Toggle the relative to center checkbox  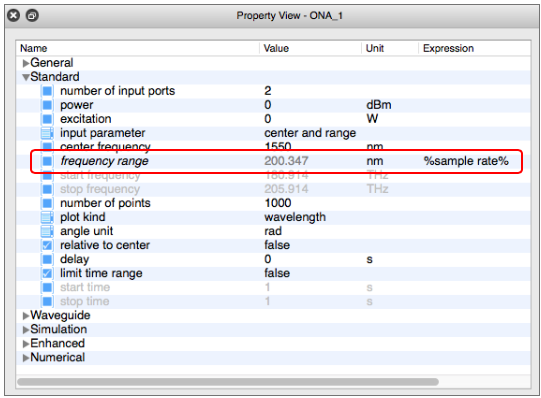point(47,245)
